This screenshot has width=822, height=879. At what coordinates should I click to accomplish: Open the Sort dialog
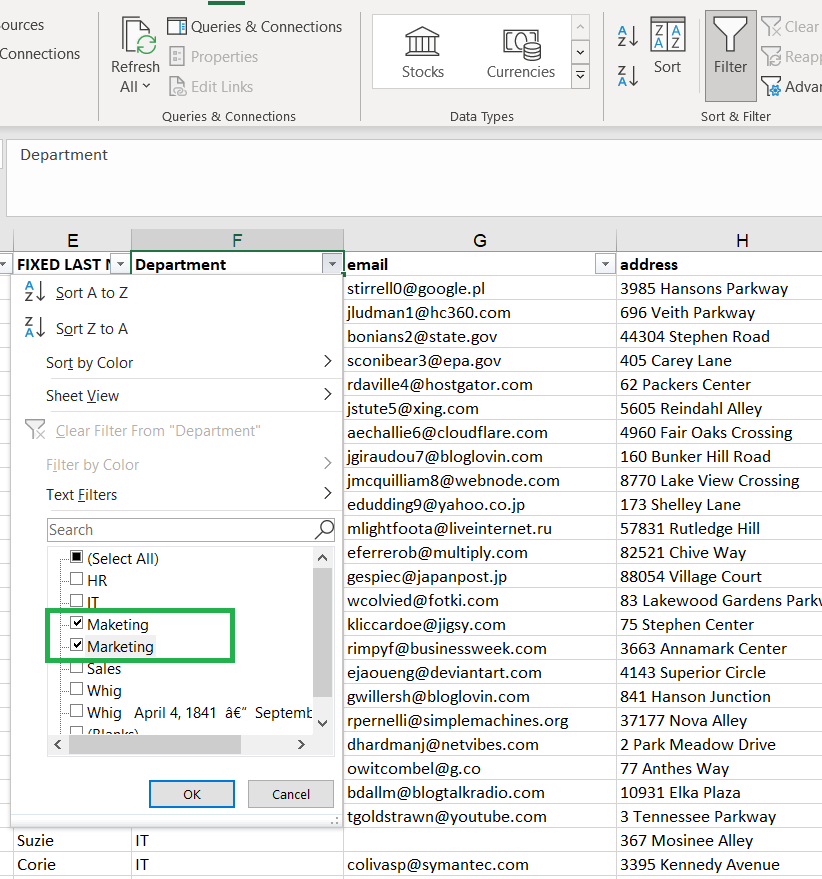point(667,46)
